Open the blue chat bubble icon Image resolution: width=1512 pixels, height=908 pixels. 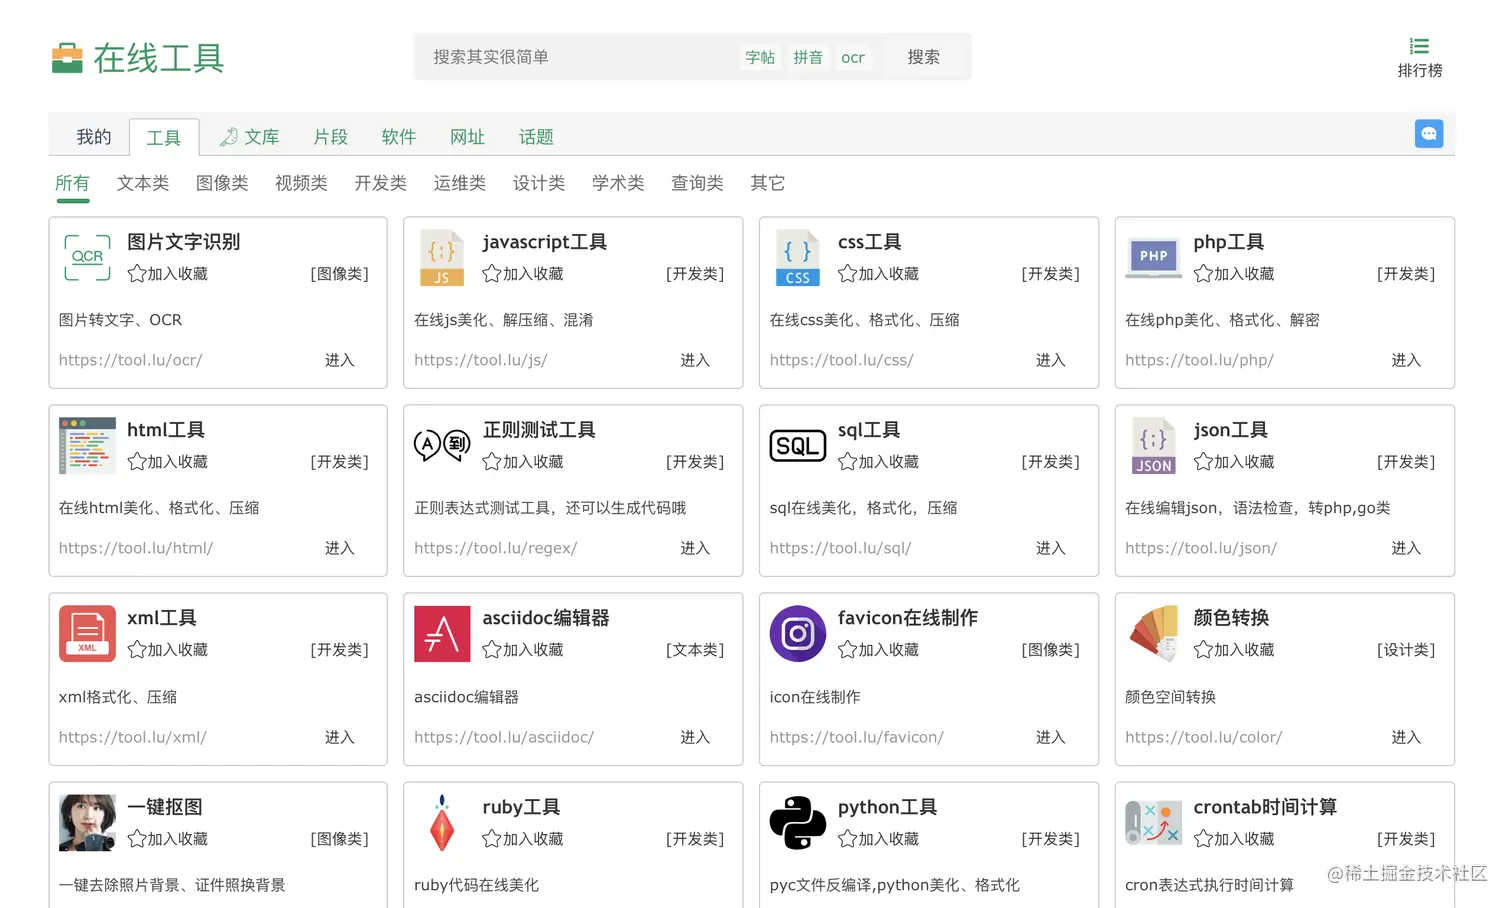pos(1429,133)
